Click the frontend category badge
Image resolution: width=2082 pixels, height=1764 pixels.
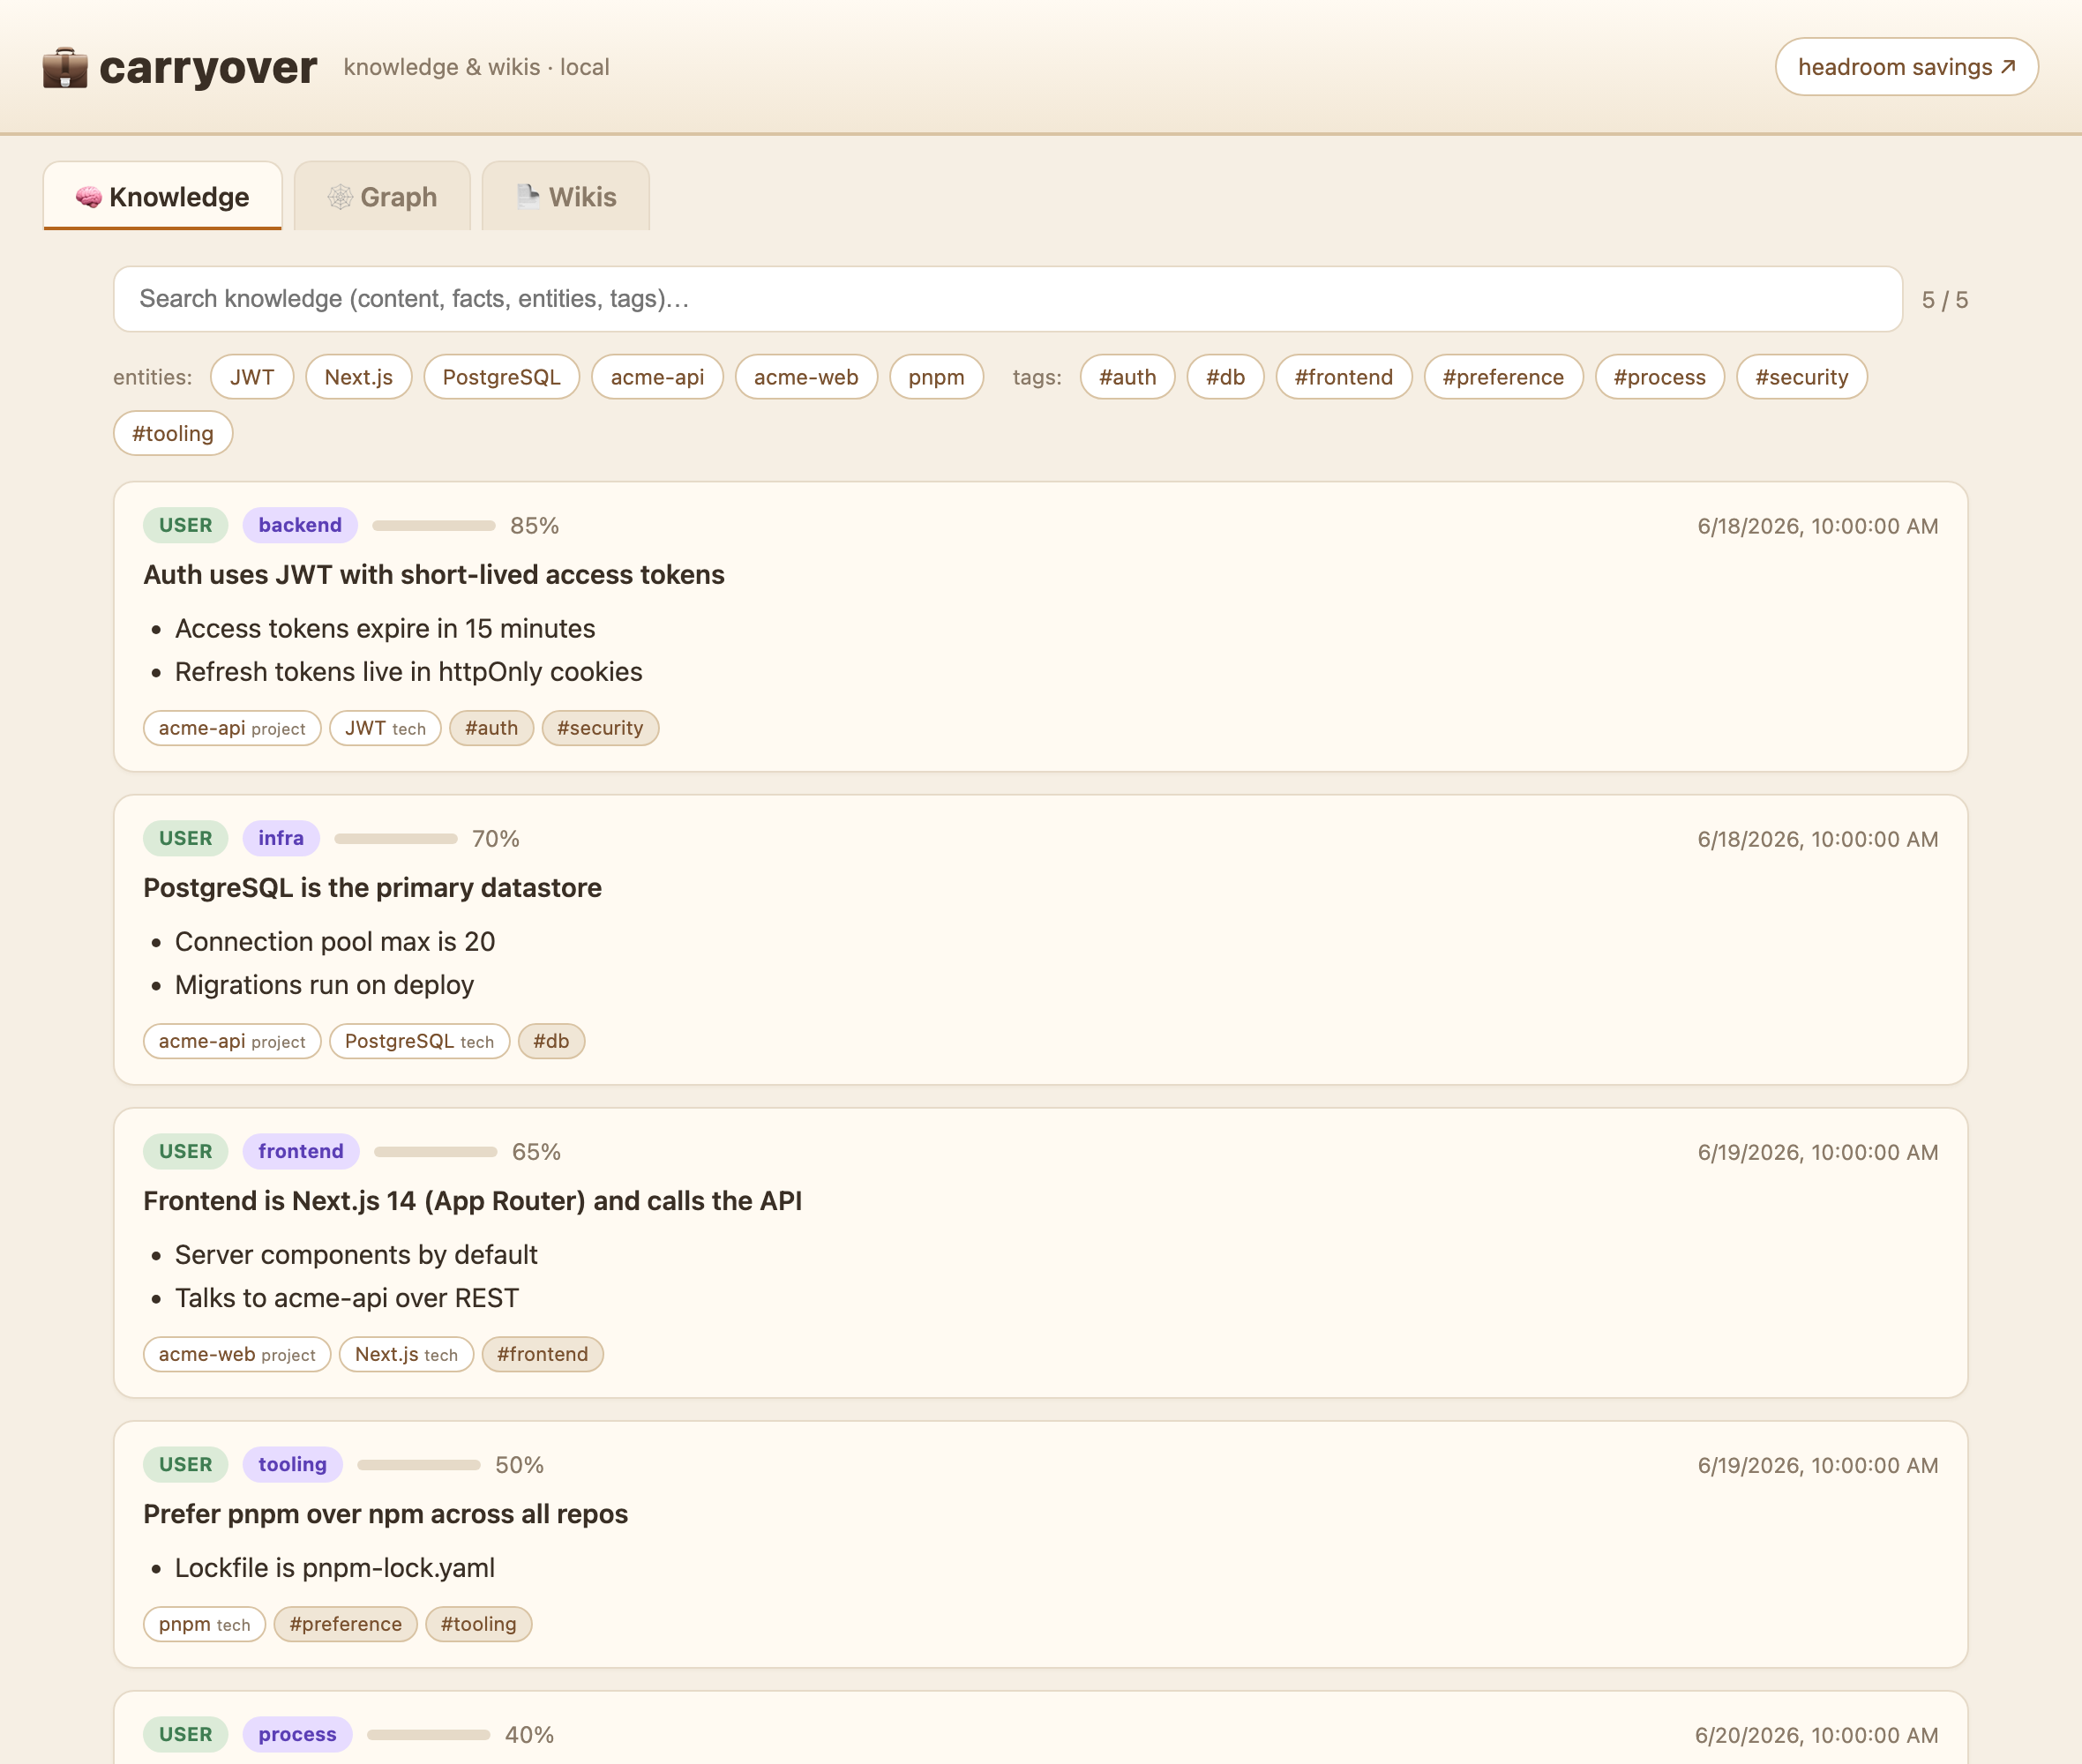pyautogui.click(x=301, y=1151)
